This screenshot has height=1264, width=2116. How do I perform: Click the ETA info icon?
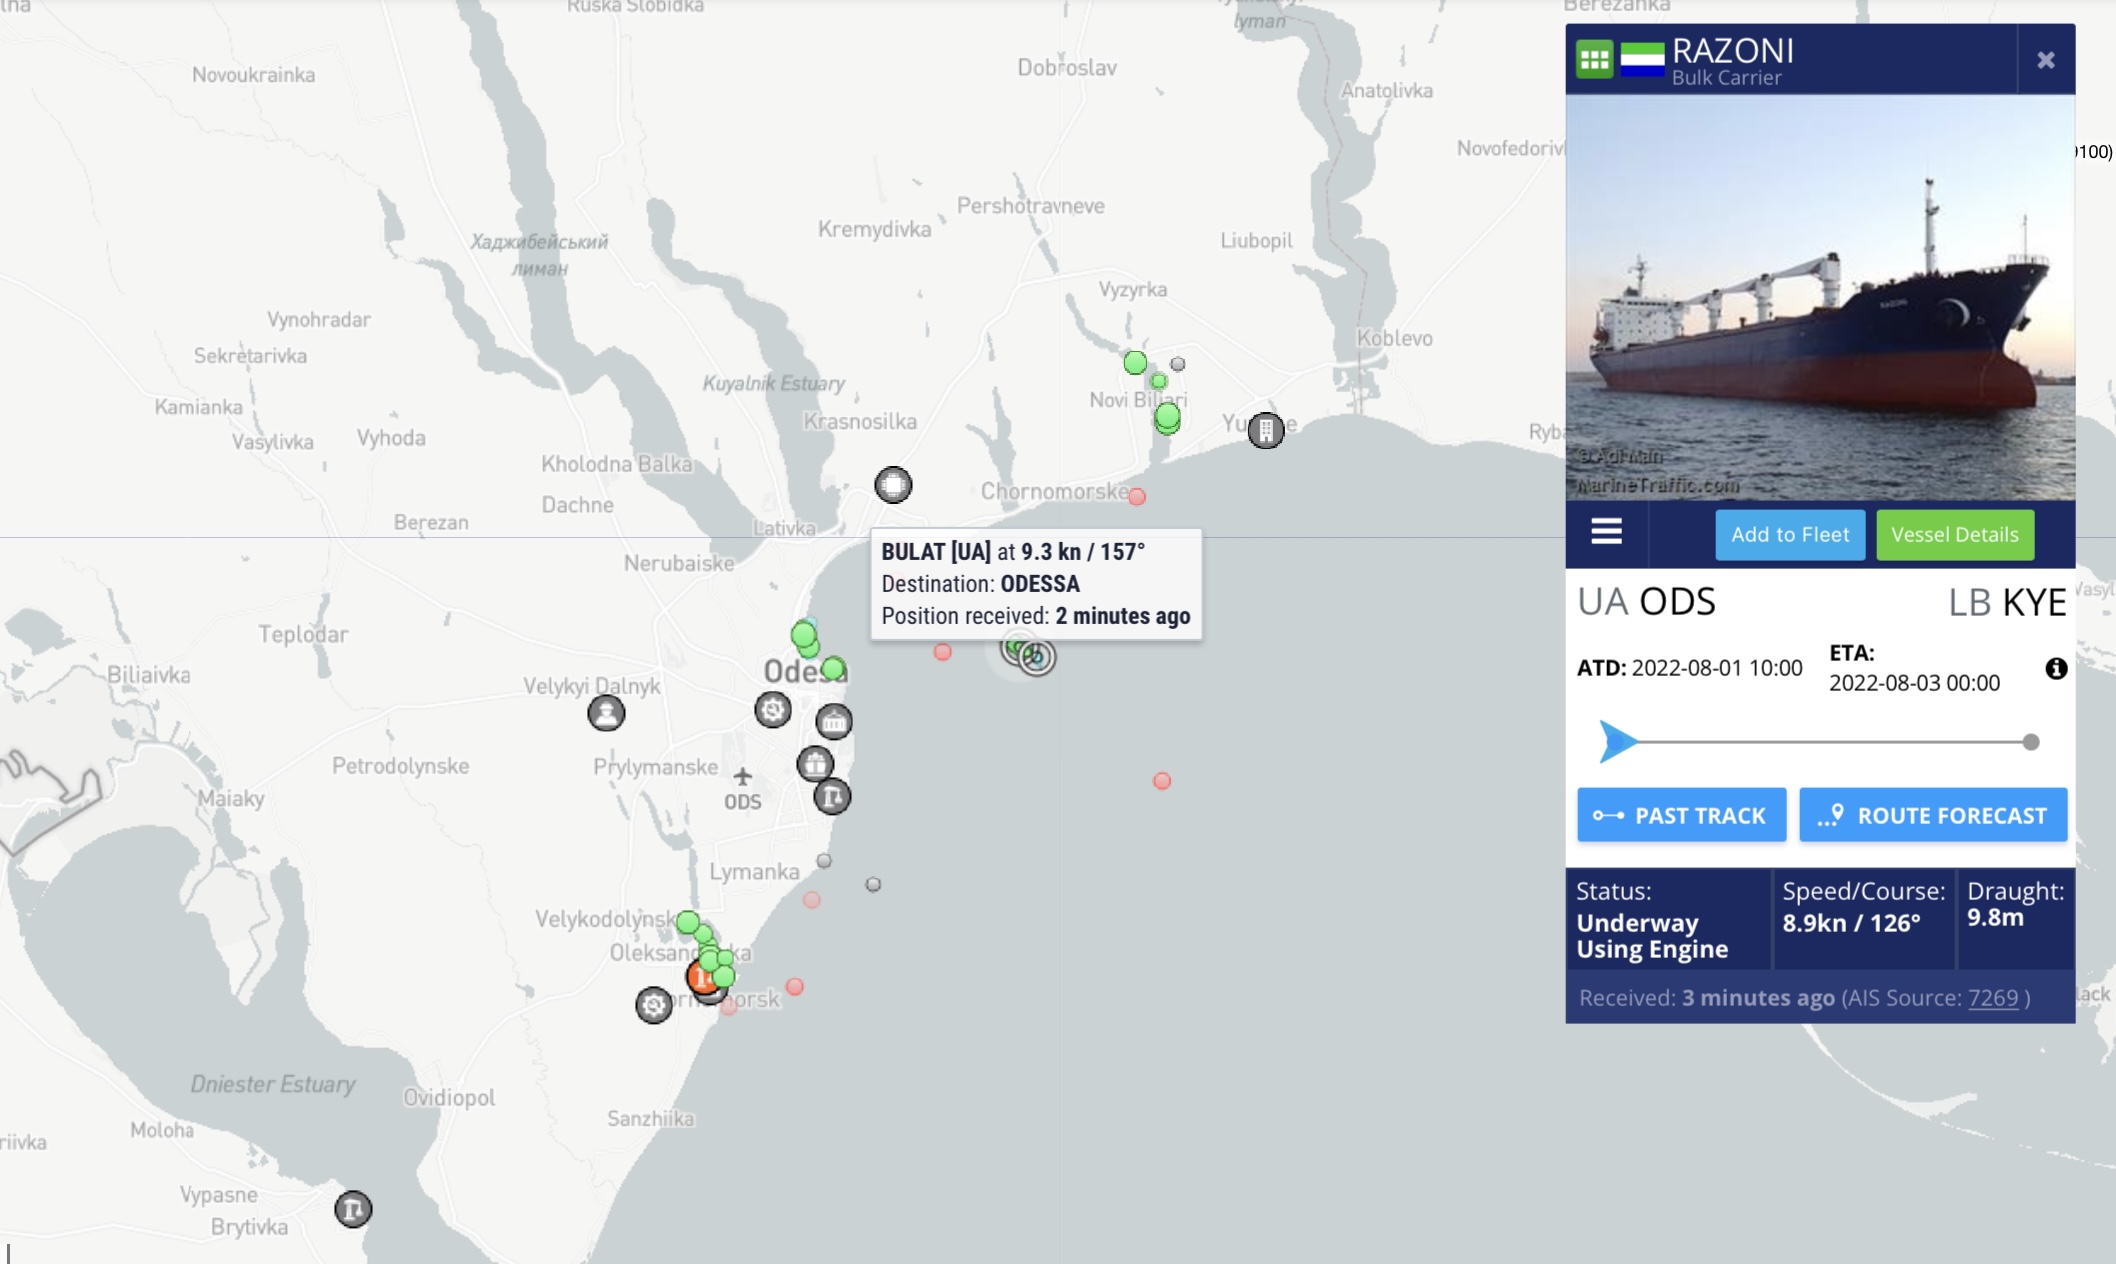pyautogui.click(x=2056, y=668)
